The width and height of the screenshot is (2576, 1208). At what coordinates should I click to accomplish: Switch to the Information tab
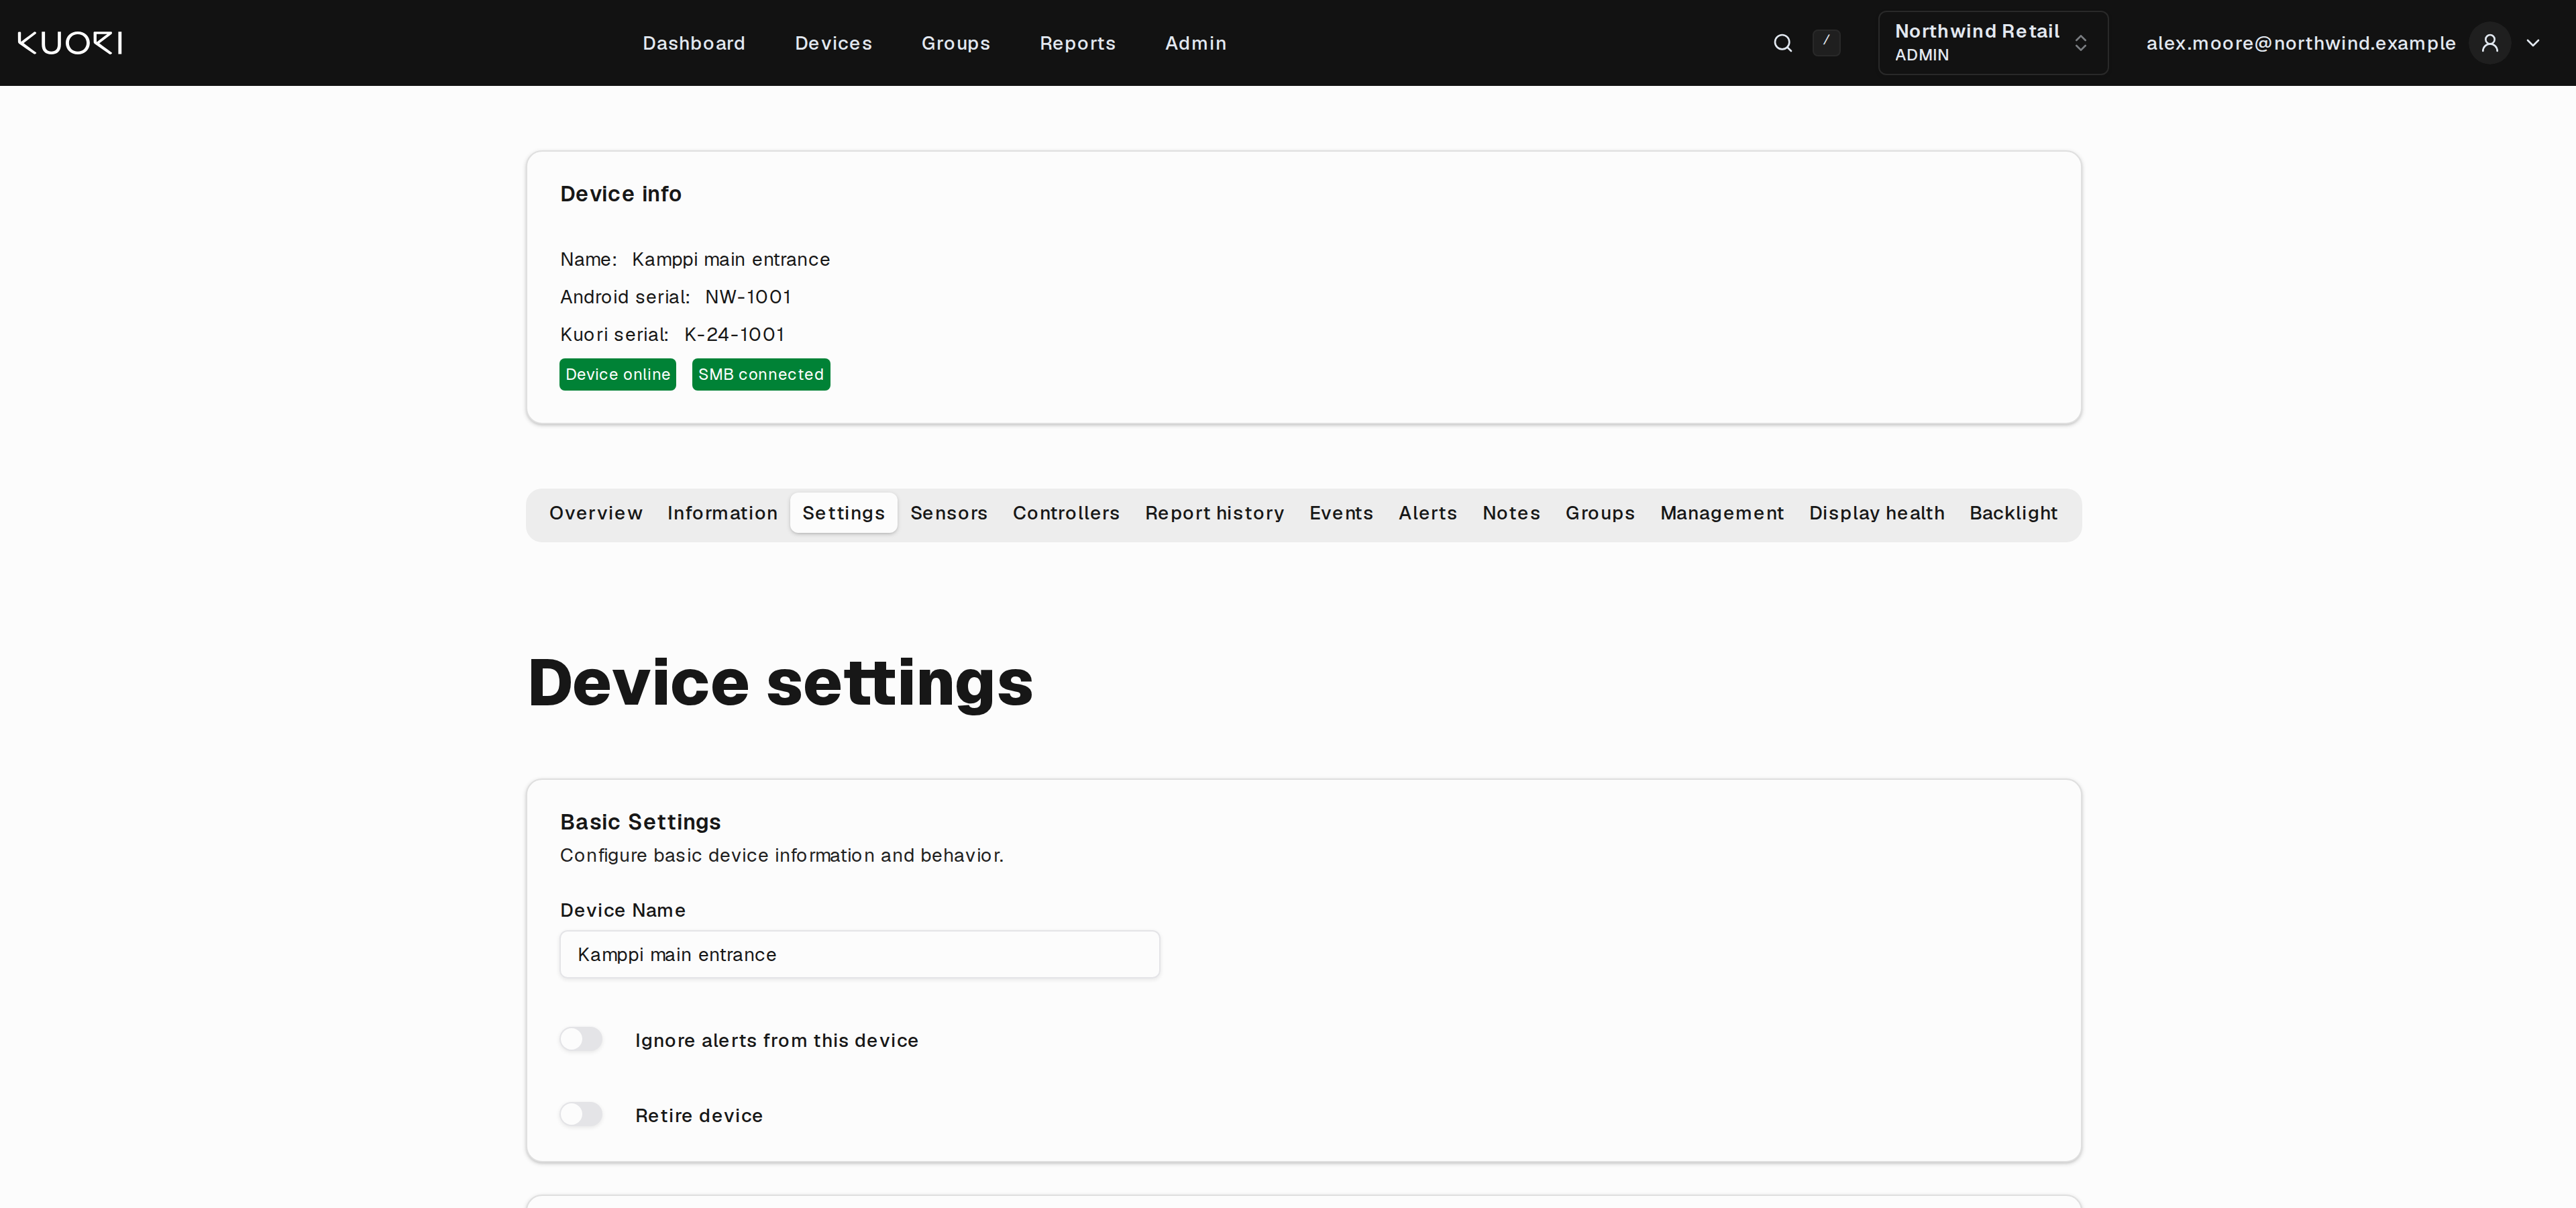point(722,513)
